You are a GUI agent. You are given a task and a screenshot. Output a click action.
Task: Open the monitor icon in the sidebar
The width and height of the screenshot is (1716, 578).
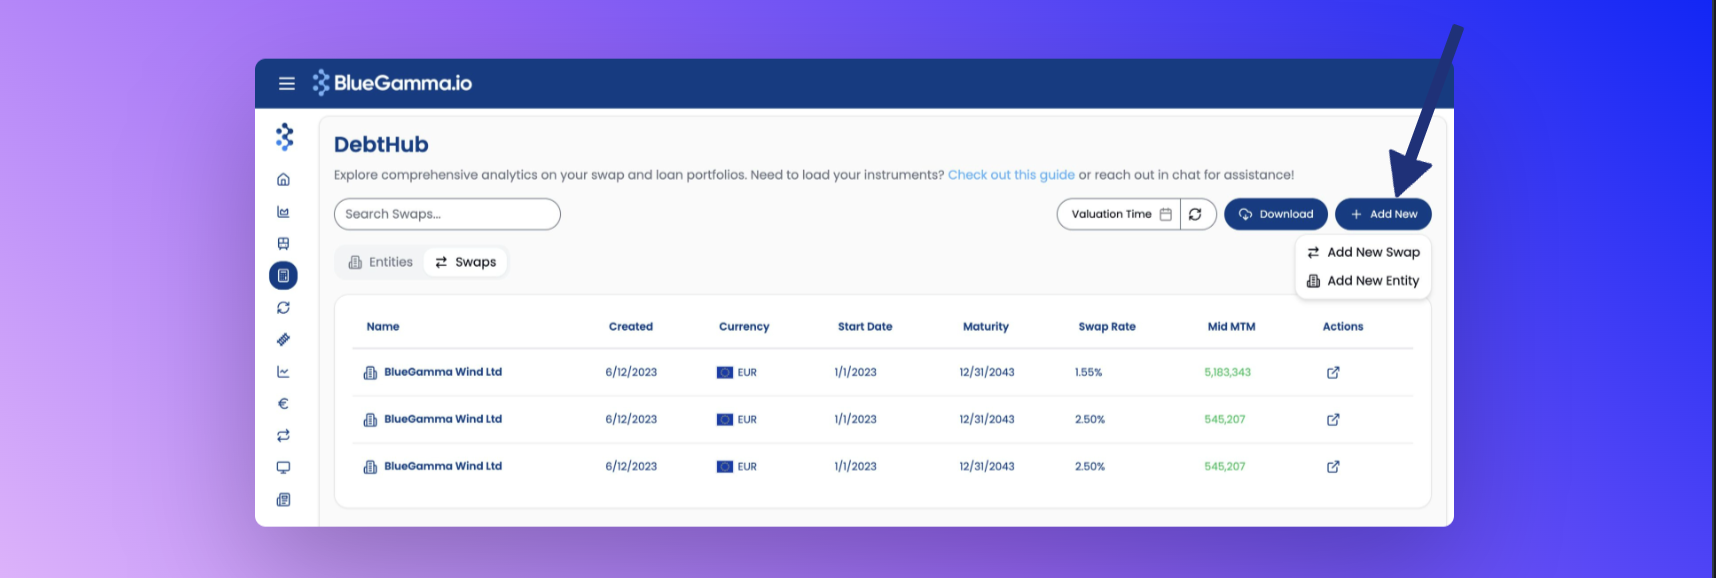[x=283, y=467]
